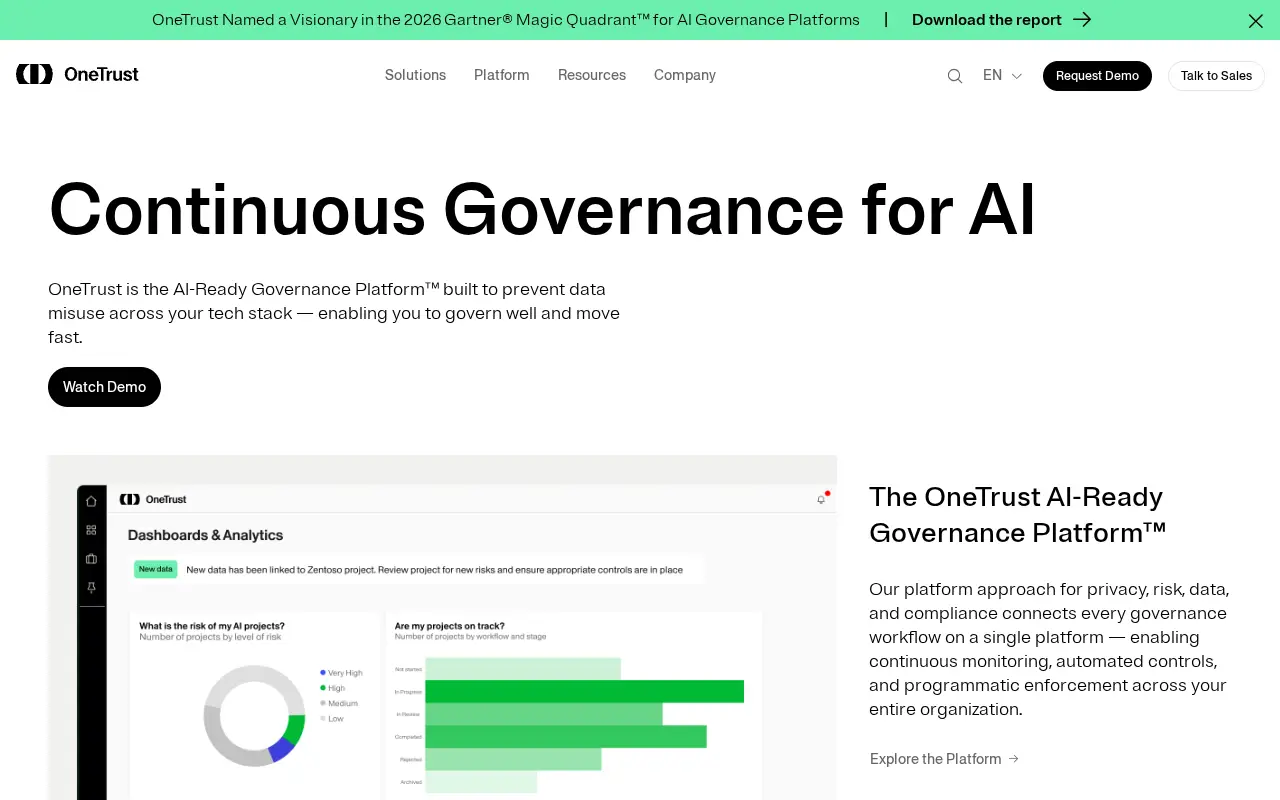The image size is (1280, 800).
Task: Click the Gartner Magic Quadrant announcement text
Action: pos(506,20)
